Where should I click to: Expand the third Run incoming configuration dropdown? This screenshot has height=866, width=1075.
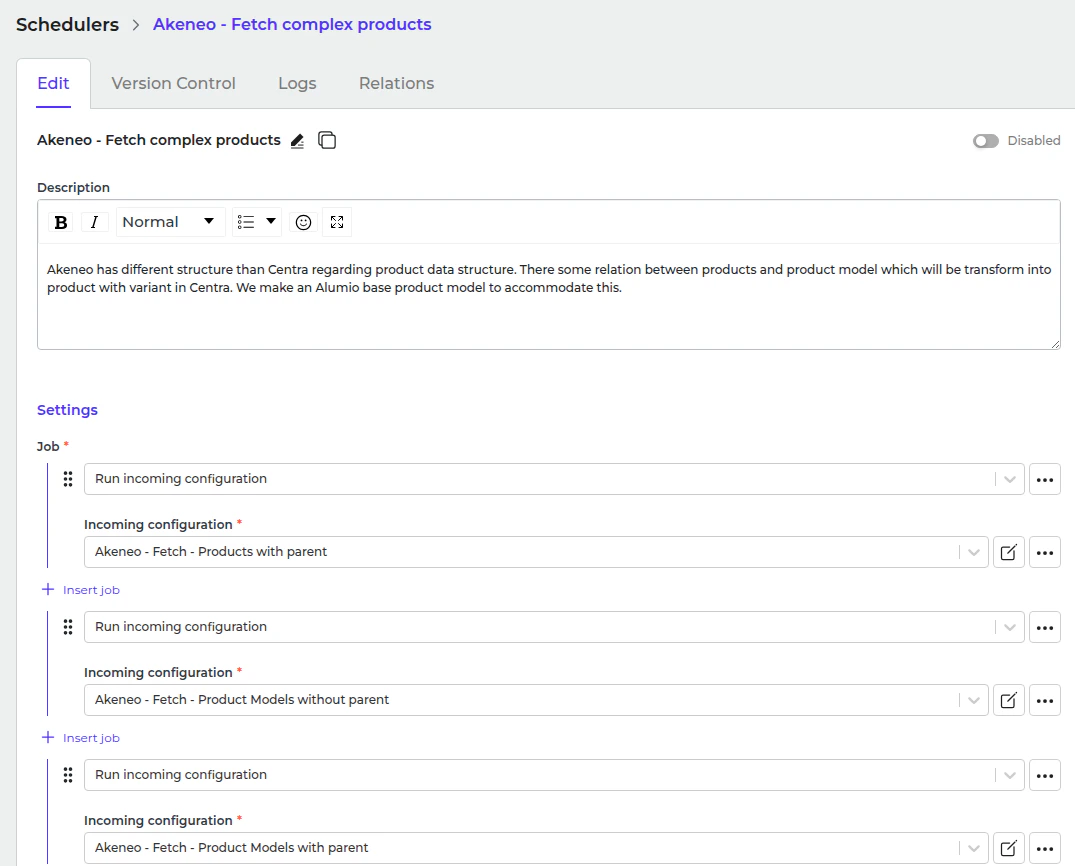[x=1010, y=775]
